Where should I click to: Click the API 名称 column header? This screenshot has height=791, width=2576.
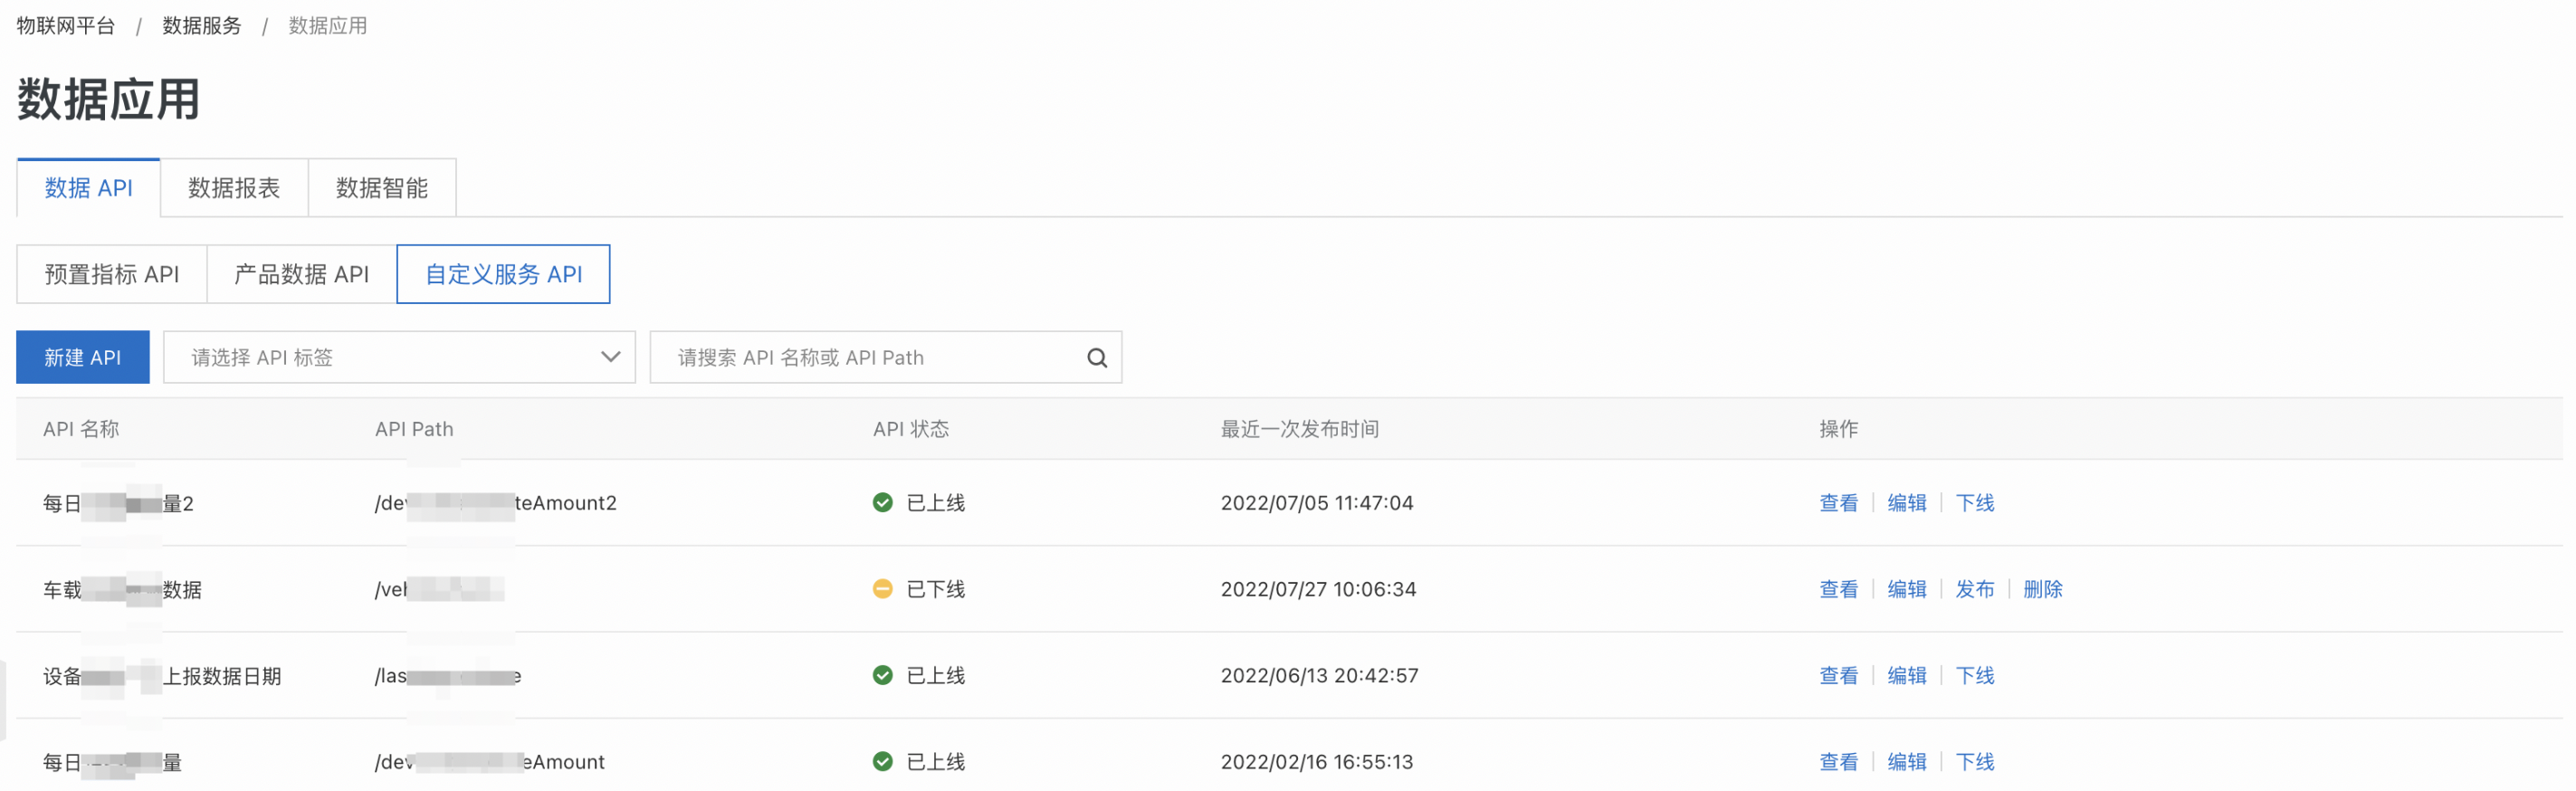(x=81, y=429)
